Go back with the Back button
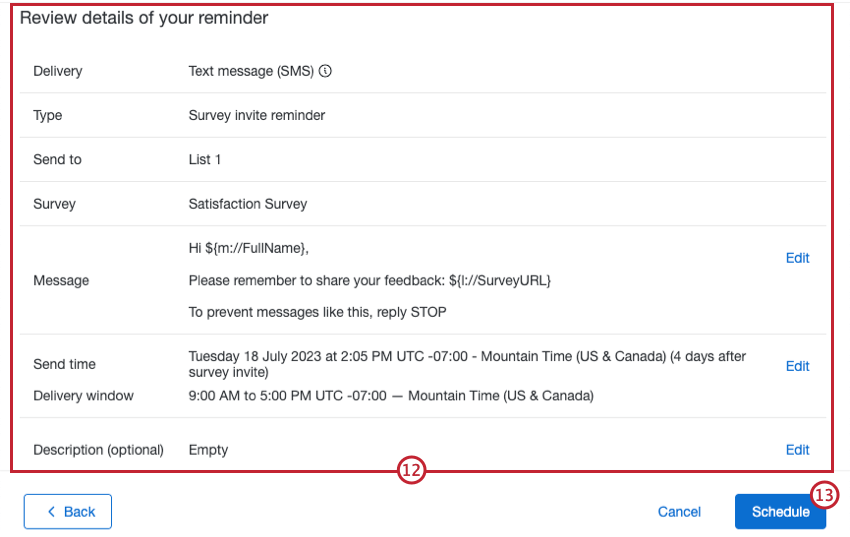 [x=68, y=512]
